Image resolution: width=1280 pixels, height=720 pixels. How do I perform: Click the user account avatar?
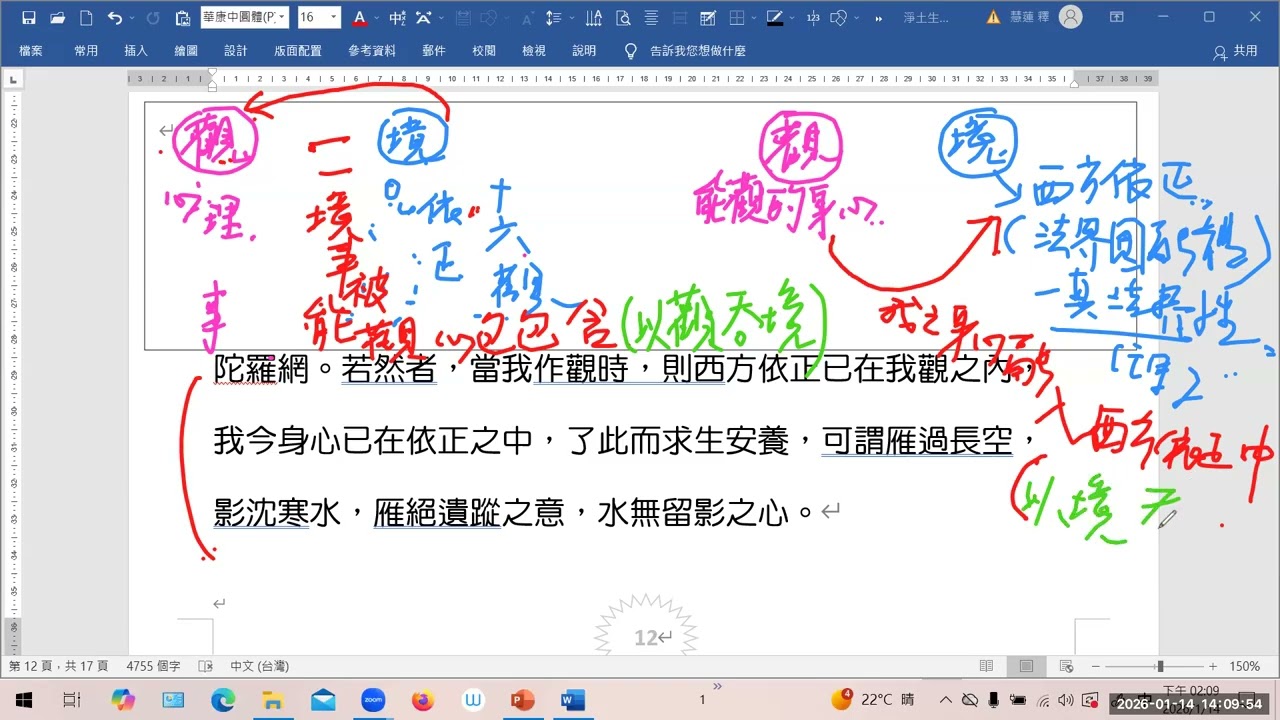click(x=1070, y=17)
